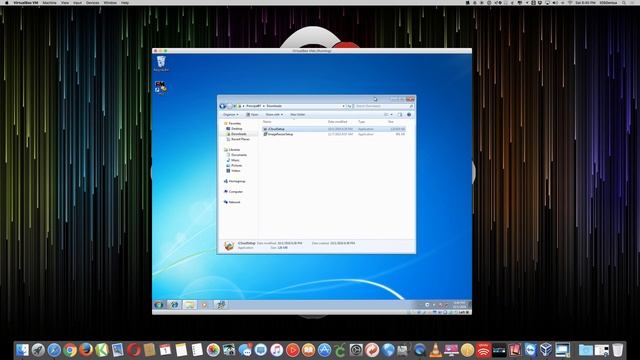Open the View menu in menu bar
Viewport: 640px width, 360px height.
65,2
